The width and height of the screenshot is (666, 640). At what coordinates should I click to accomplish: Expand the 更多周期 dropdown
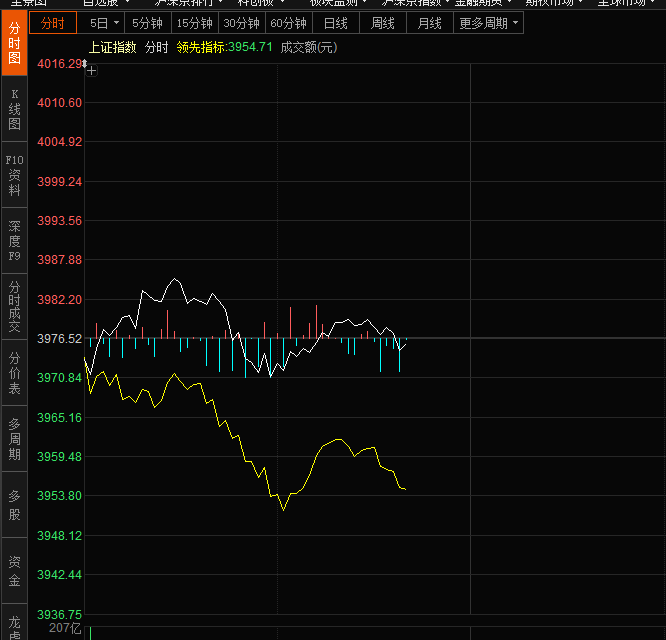point(489,22)
